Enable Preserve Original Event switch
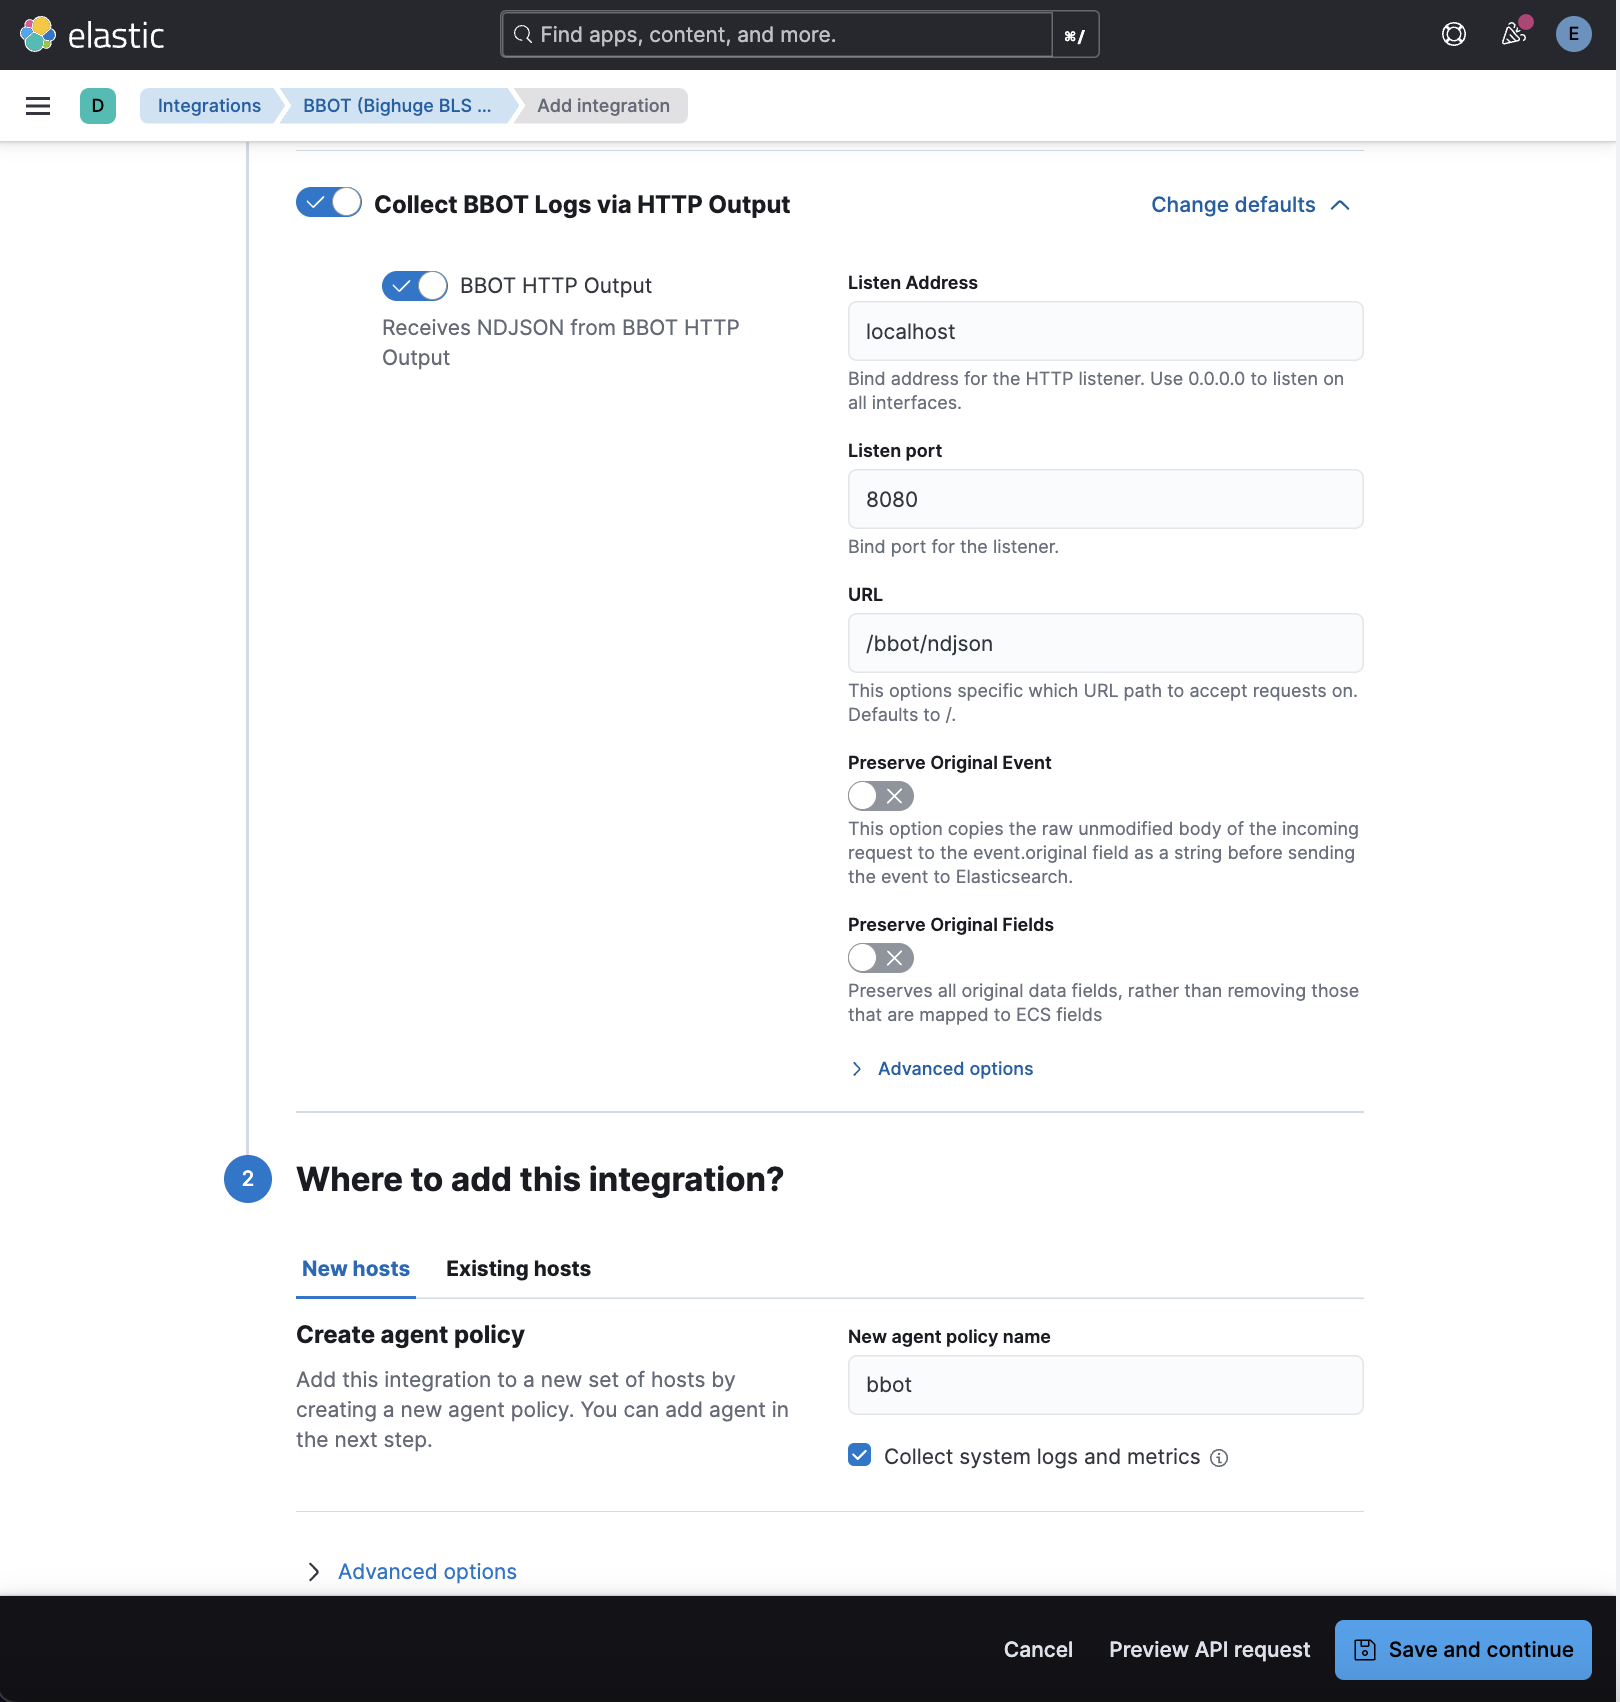 (881, 796)
